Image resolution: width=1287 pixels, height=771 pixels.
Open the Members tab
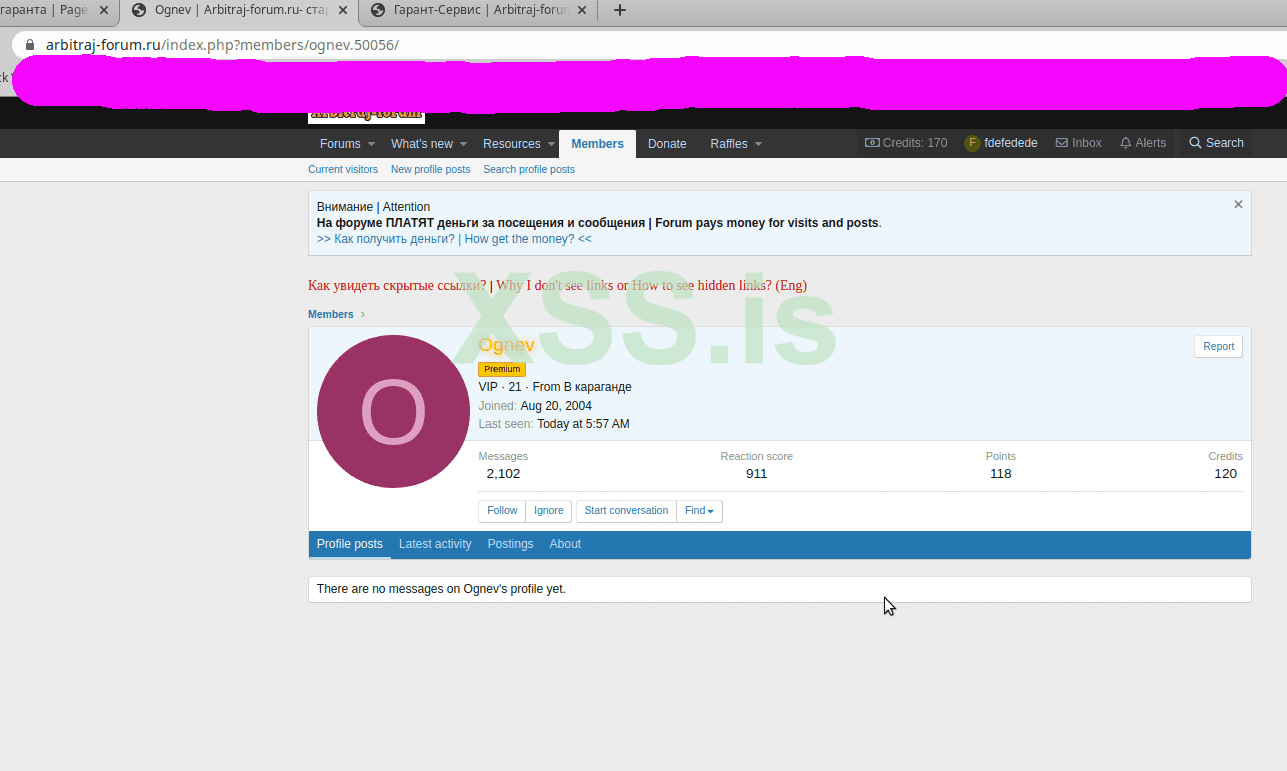[597, 143]
